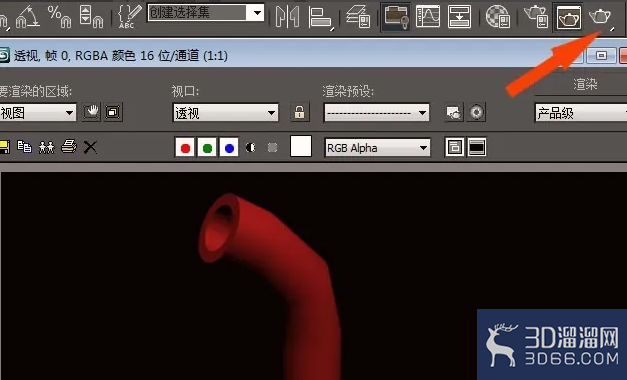Toggle the Percent Snap tool
The height and width of the screenshot is (380, 627).
coord(59,17)
